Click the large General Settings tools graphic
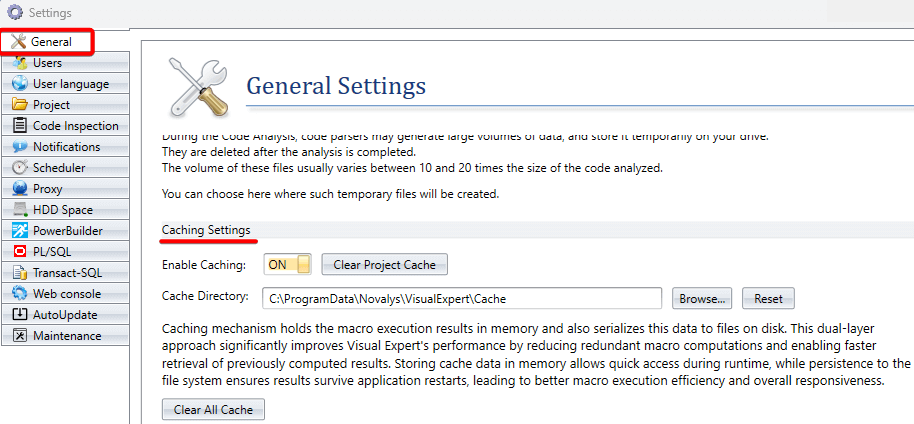914x424 pixels. coord(197,88)
